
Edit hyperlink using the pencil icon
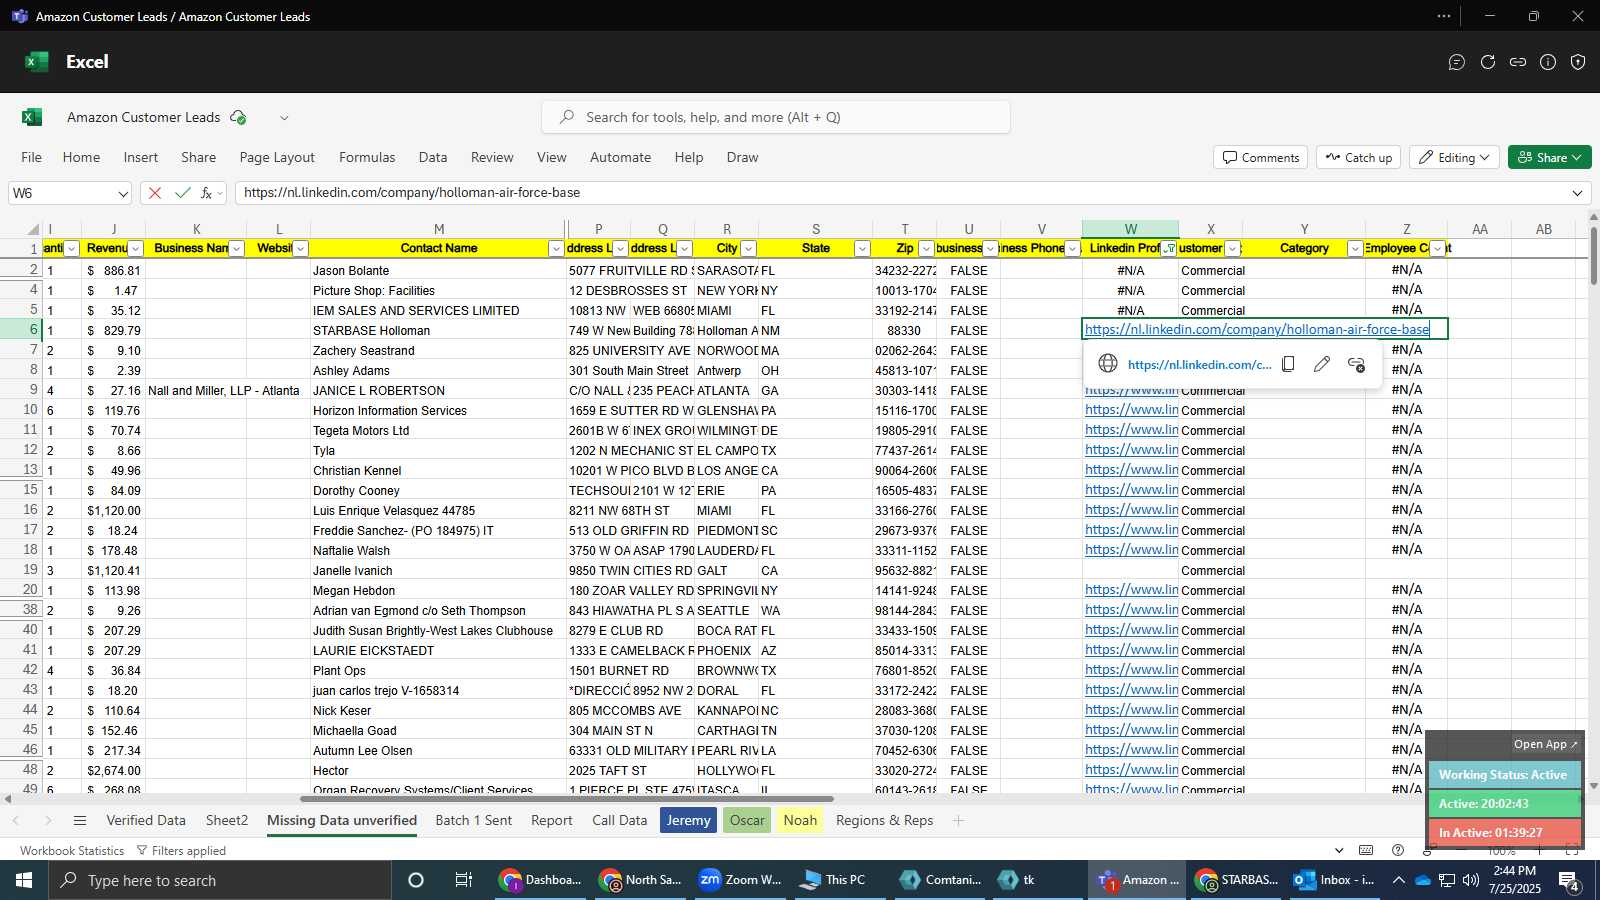(x=1322, y=364)
